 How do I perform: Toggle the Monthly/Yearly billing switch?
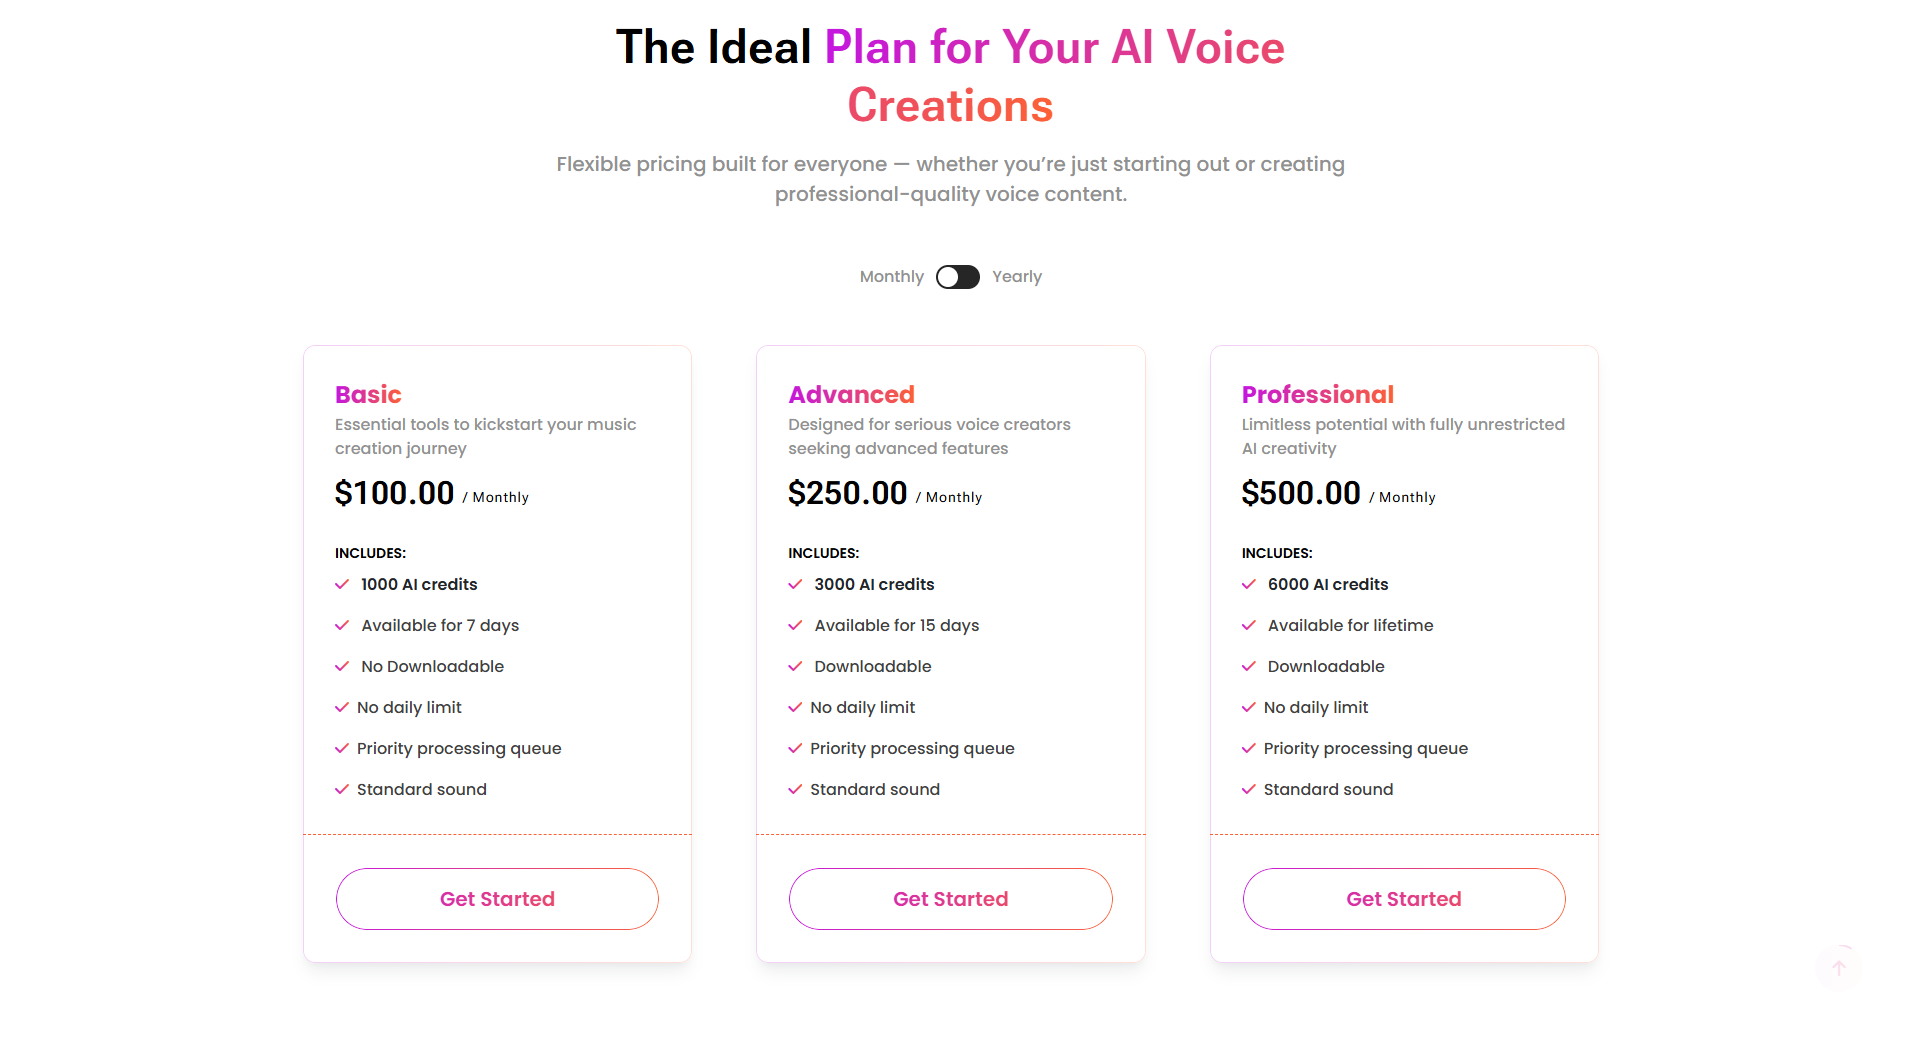point(957,277)
